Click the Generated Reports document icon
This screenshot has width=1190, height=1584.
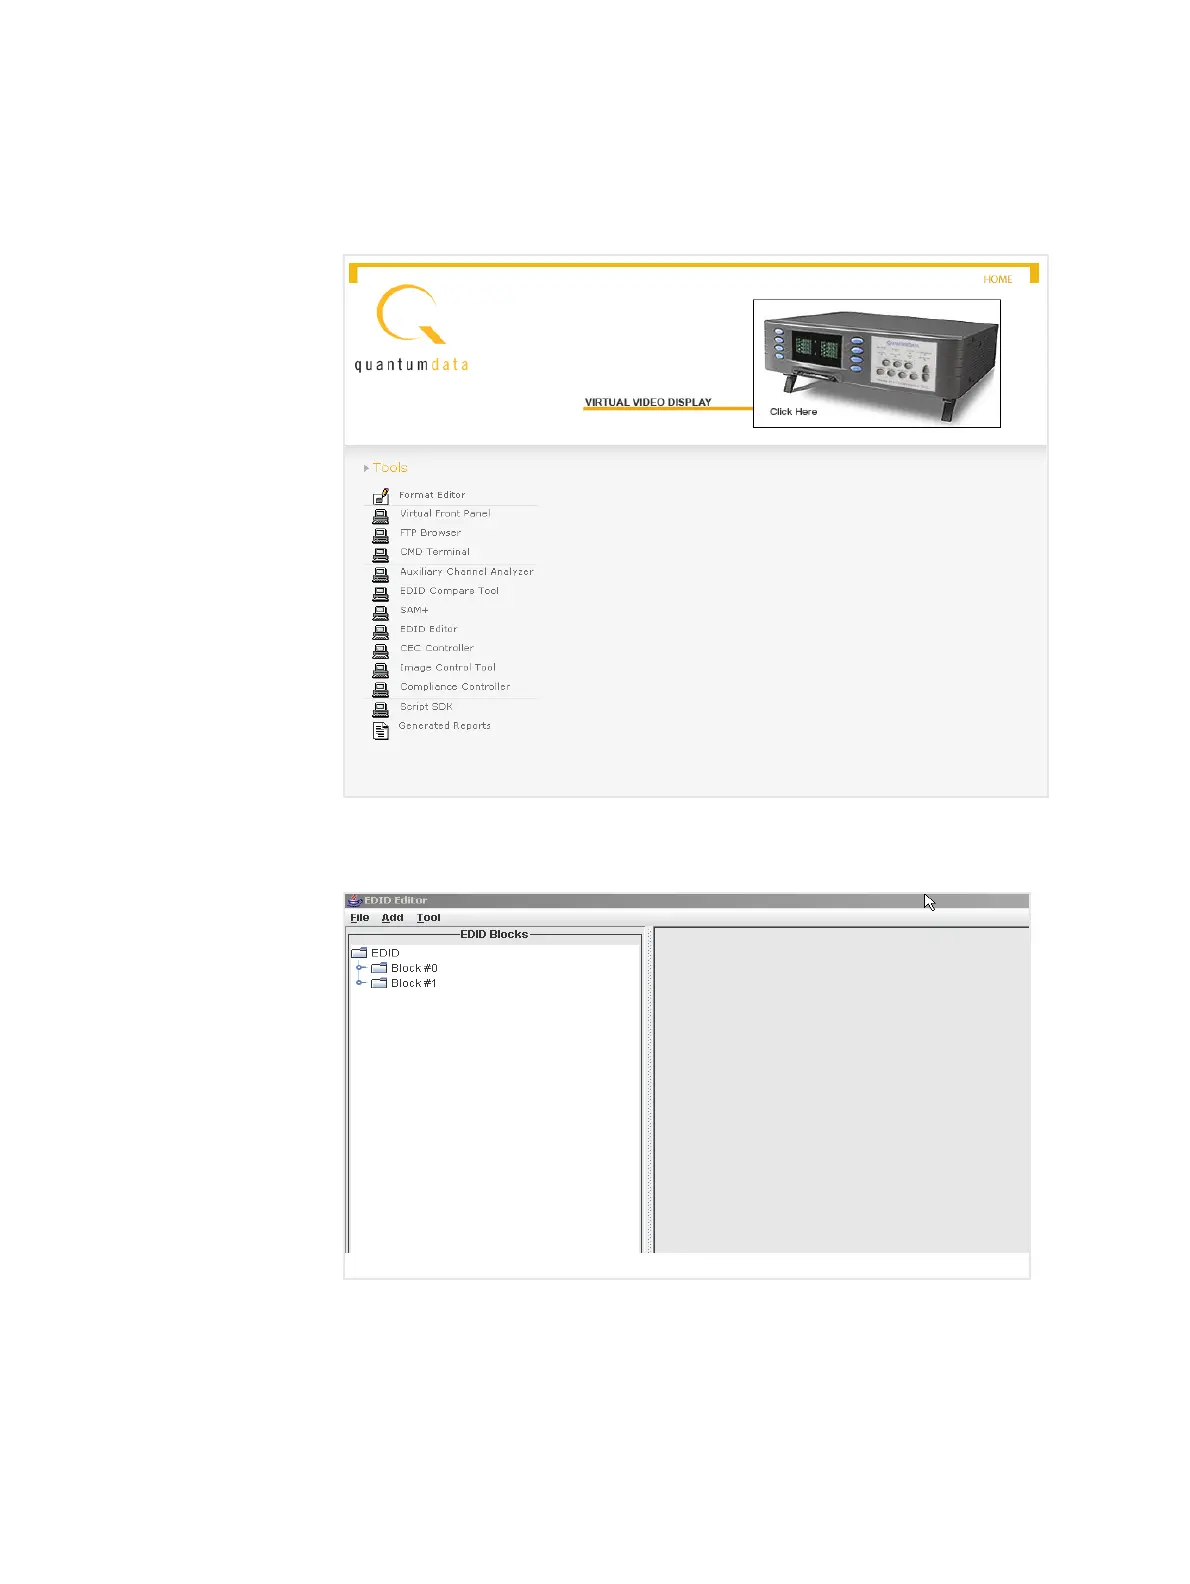pyautogui.click(x=380, y=731)
